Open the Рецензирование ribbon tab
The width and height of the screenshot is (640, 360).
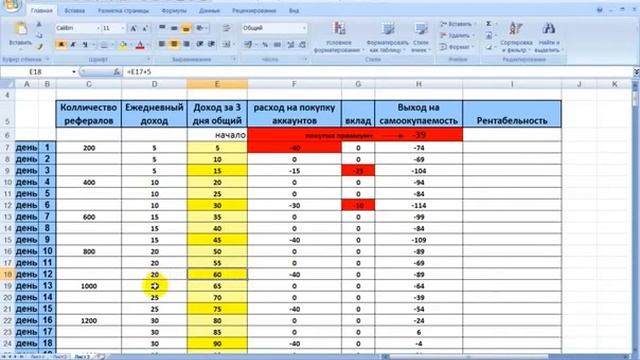click(254, 11)
